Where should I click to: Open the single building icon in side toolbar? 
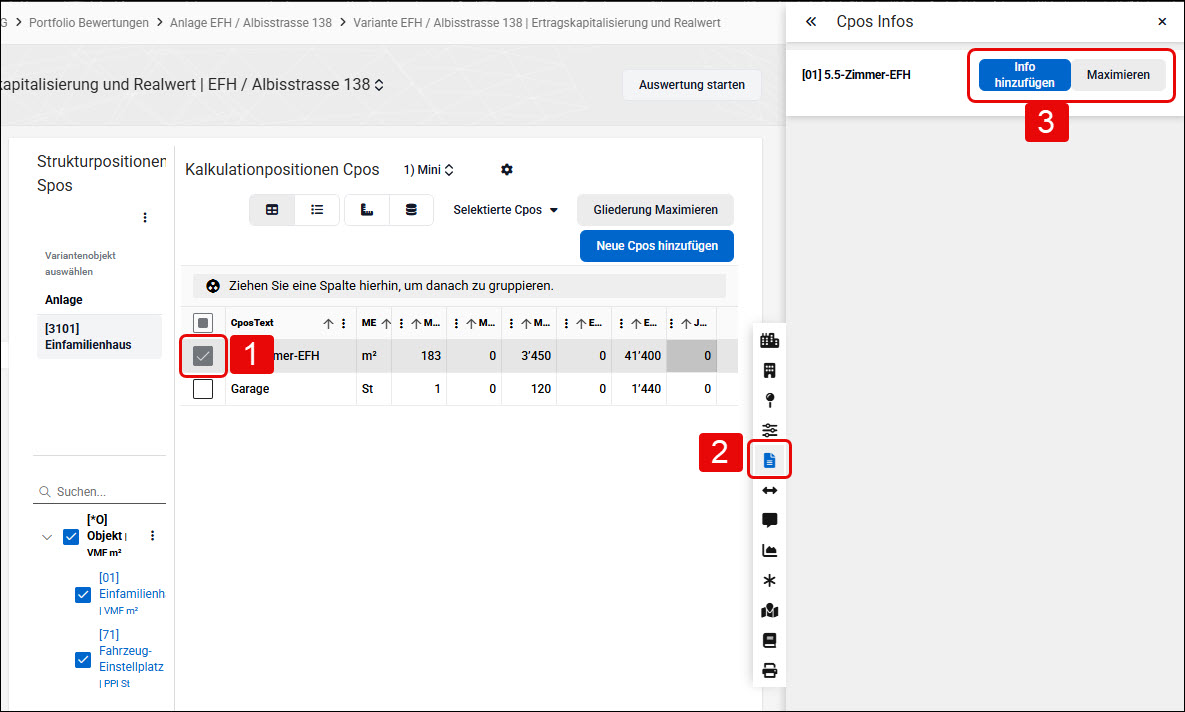pos(769,370)
